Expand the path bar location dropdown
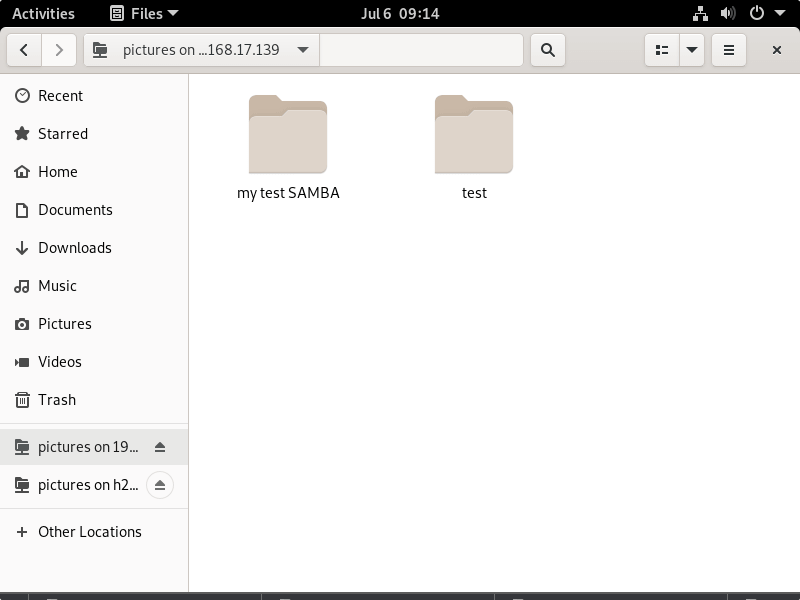Screen dimensions: 800x600 pos(303,50)
